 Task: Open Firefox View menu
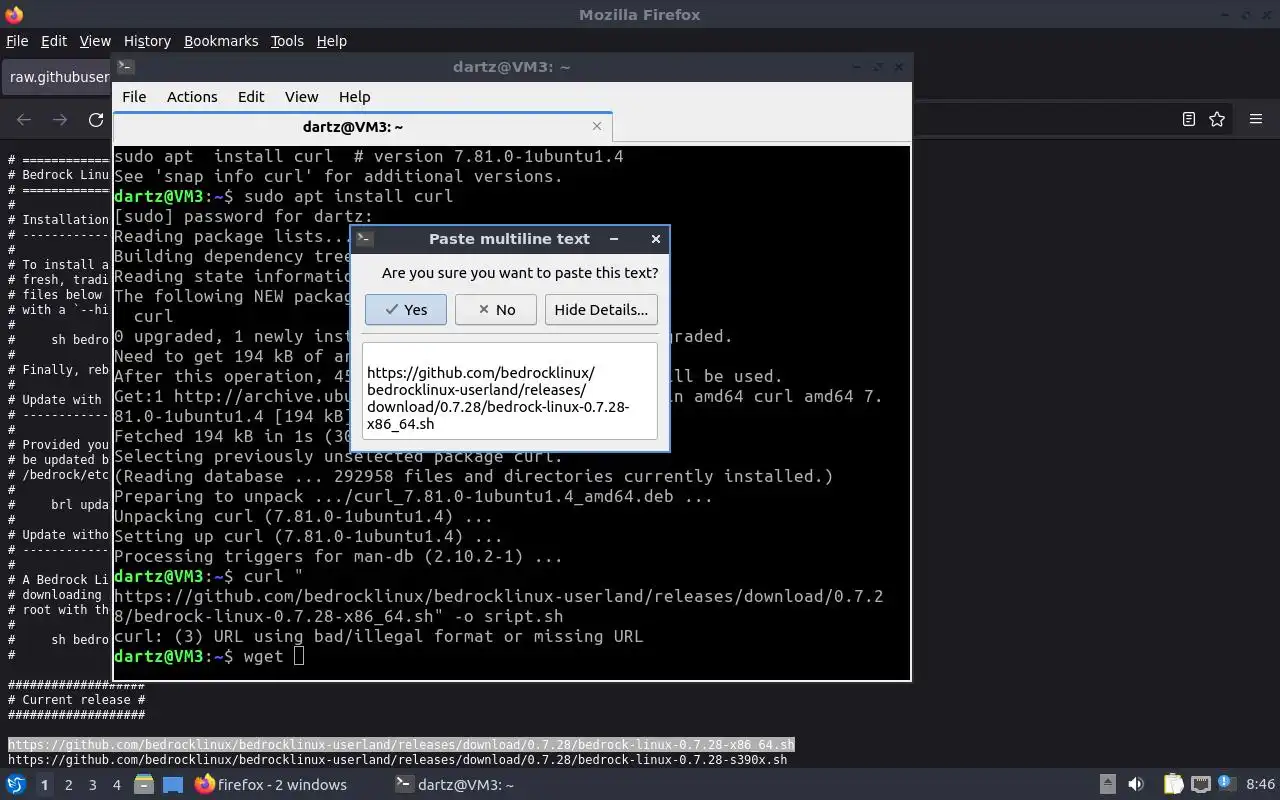[95, 41]
